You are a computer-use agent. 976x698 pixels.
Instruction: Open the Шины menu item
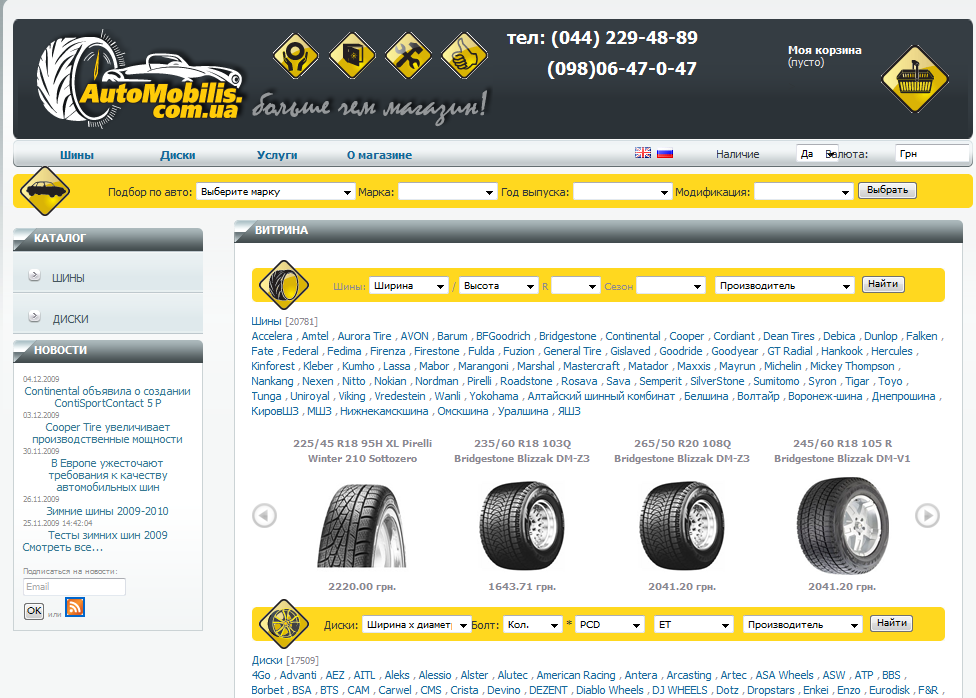77,155
